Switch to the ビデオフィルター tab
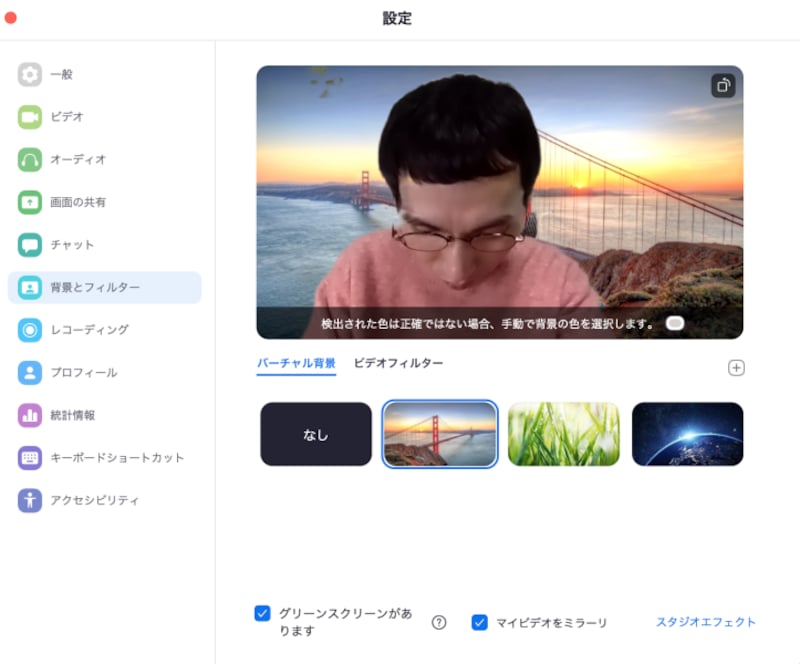 click(x=398, y=365)
